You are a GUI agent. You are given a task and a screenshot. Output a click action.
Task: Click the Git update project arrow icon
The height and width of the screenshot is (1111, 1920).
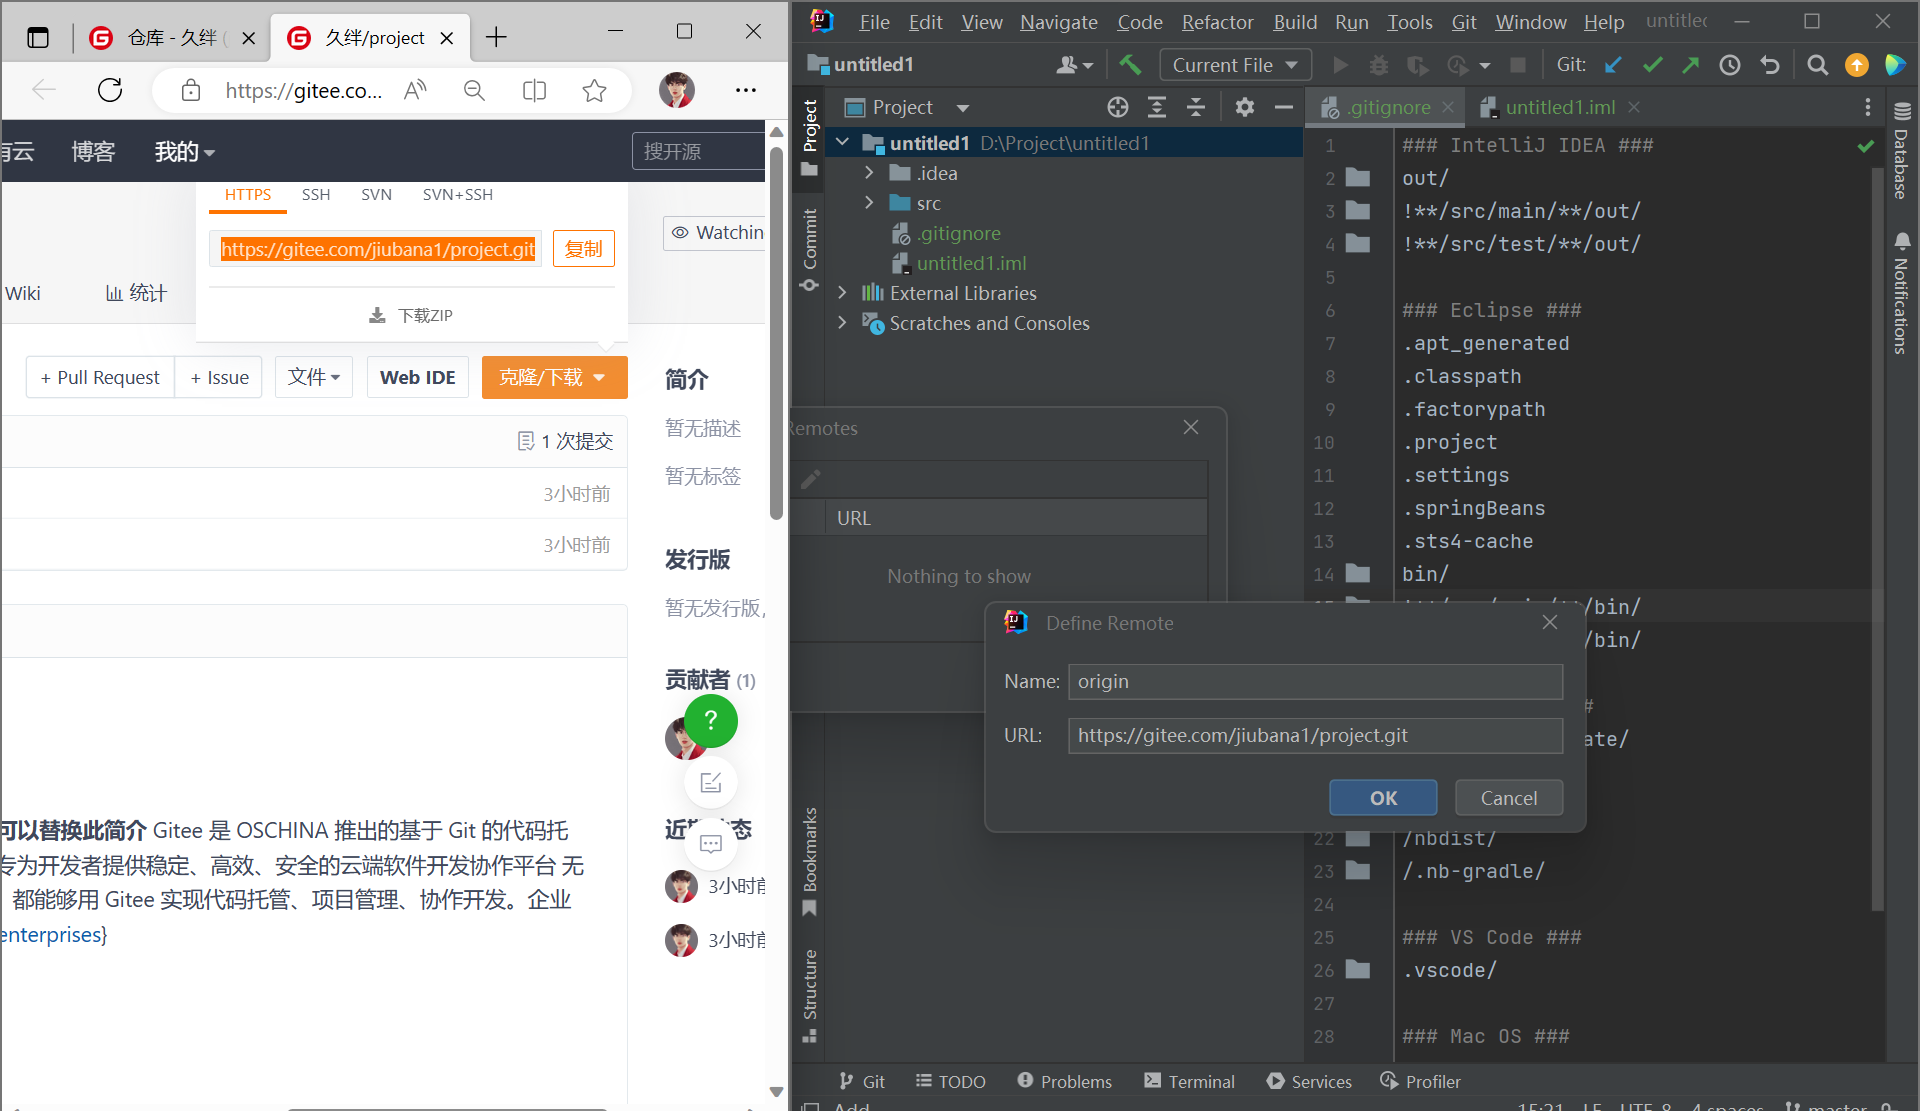(x=1613, y=65)
